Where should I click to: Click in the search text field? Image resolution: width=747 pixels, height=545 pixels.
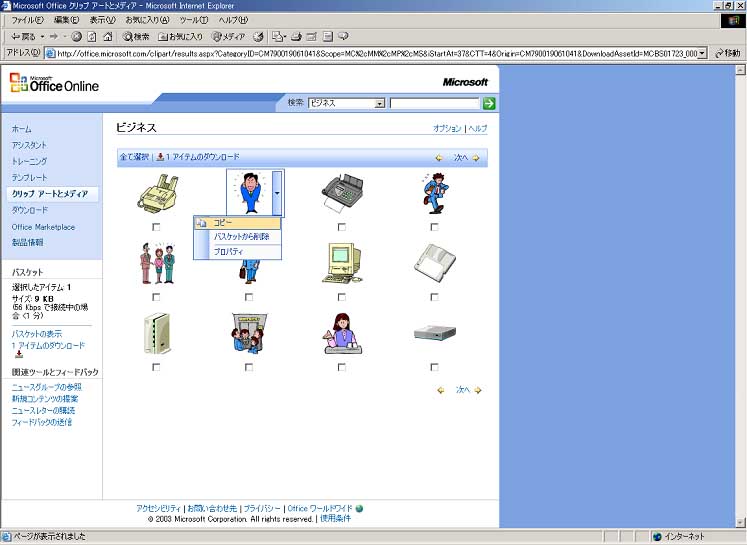pyautogui.click(x=434, y=103)
